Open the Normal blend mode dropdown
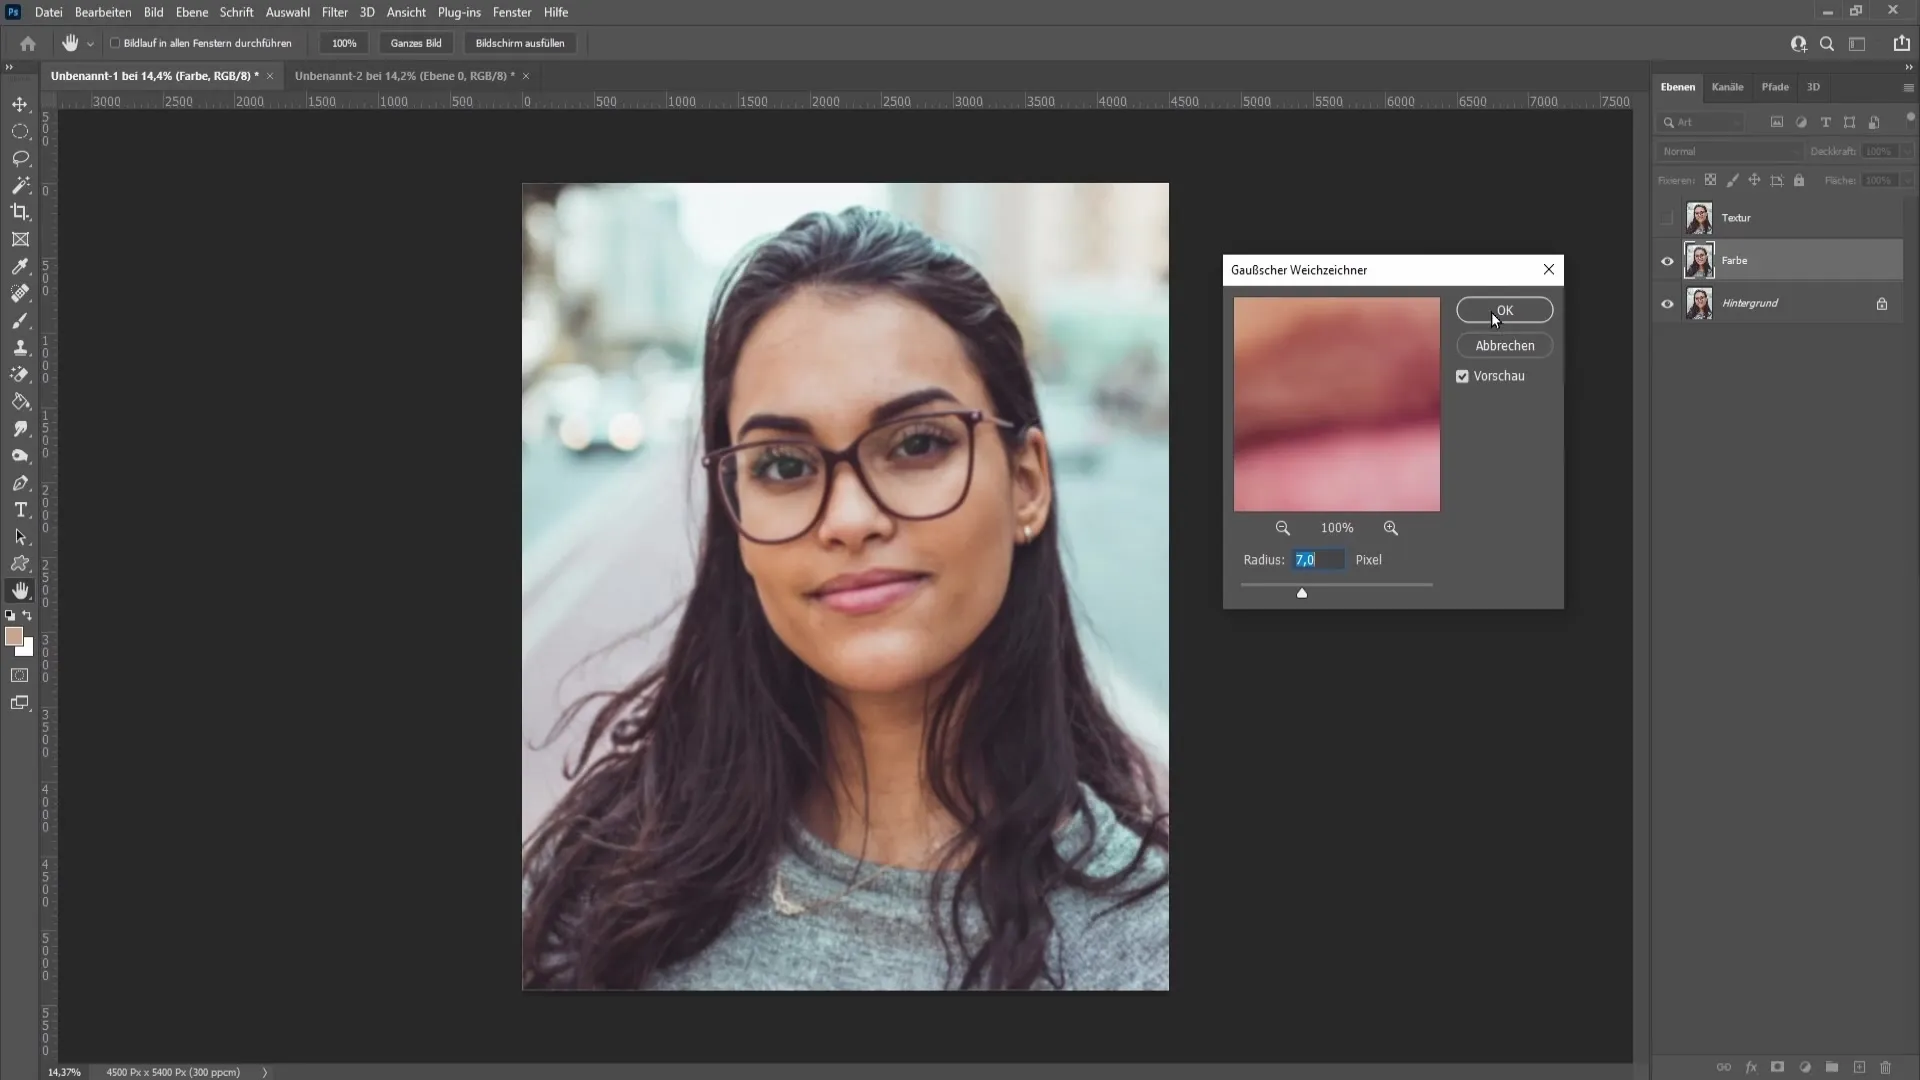 coord(1730,151)
